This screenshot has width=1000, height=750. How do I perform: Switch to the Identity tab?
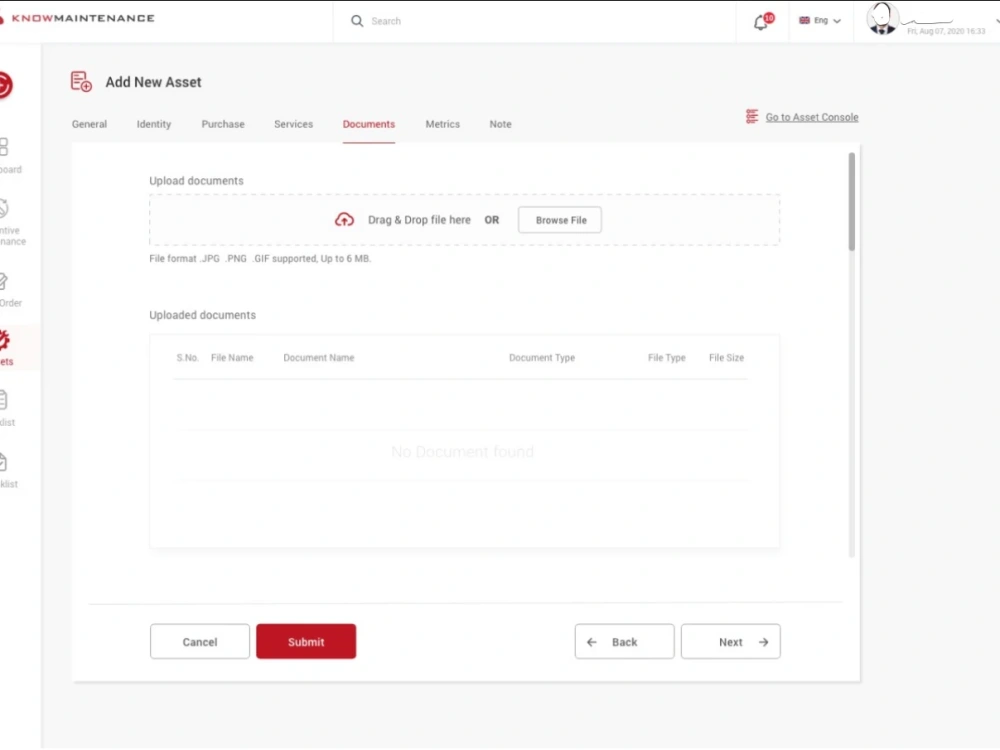pyautogui.click(x=154, y=124)
